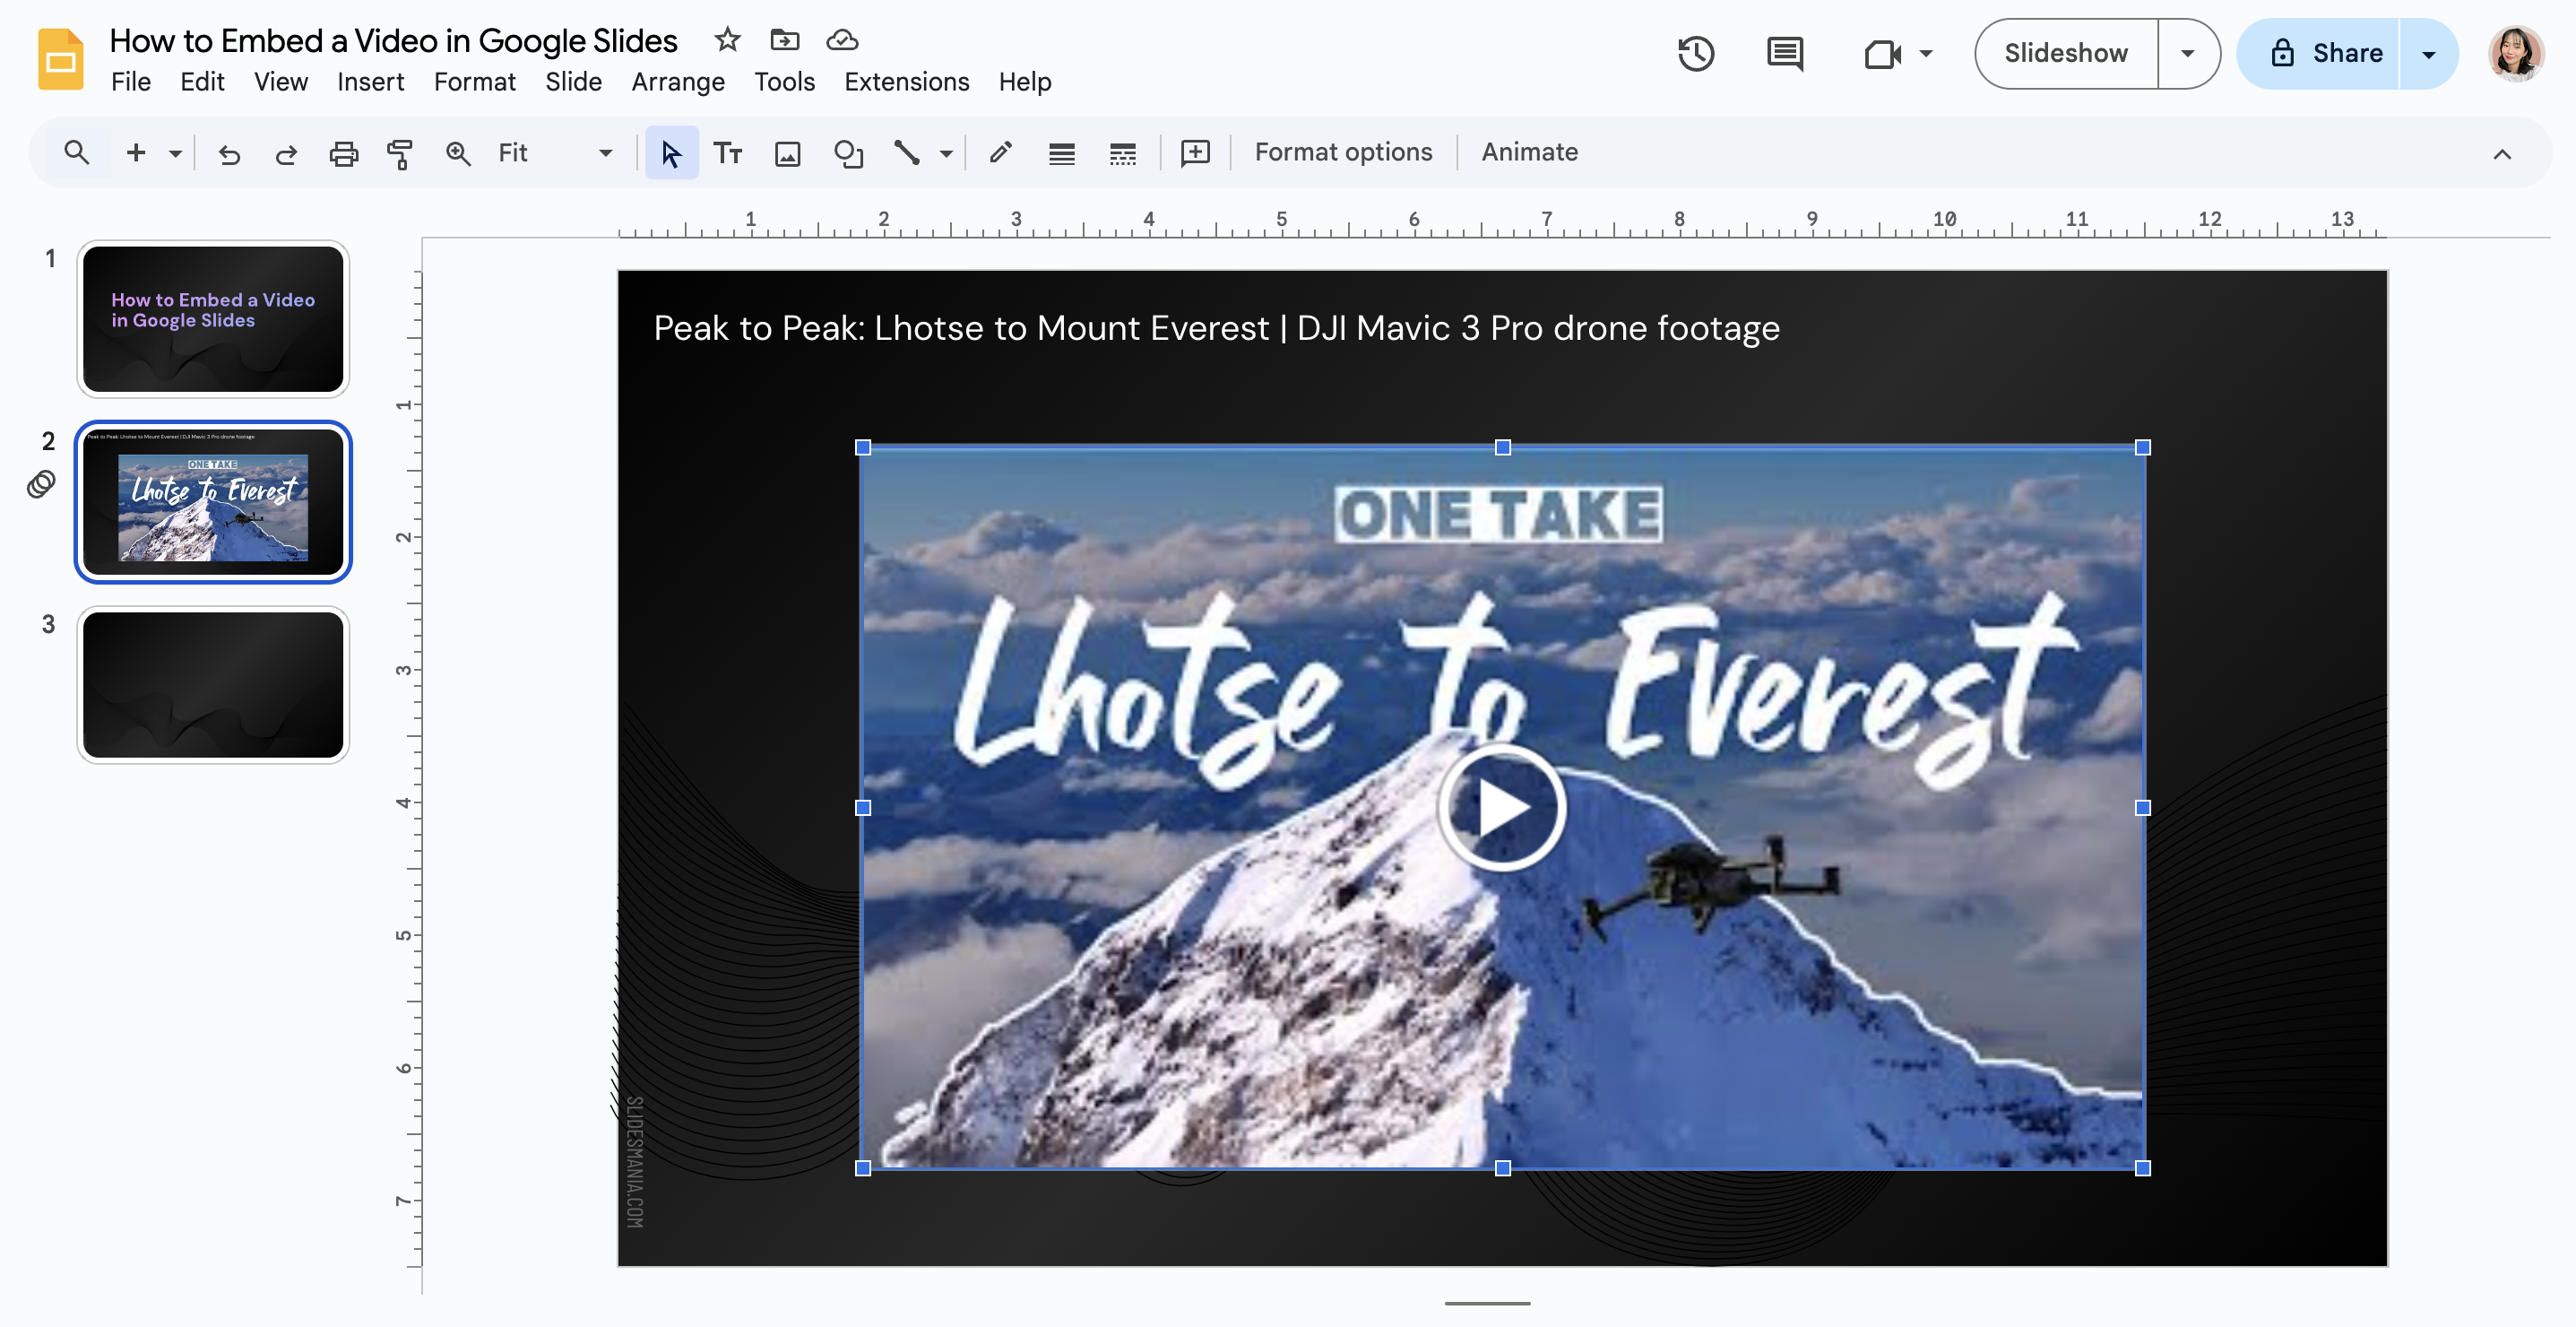This screenshot has width=2576, height=1327.
Task: Expand the Slideshow options arrow
Action: (x=2187, y=53)
